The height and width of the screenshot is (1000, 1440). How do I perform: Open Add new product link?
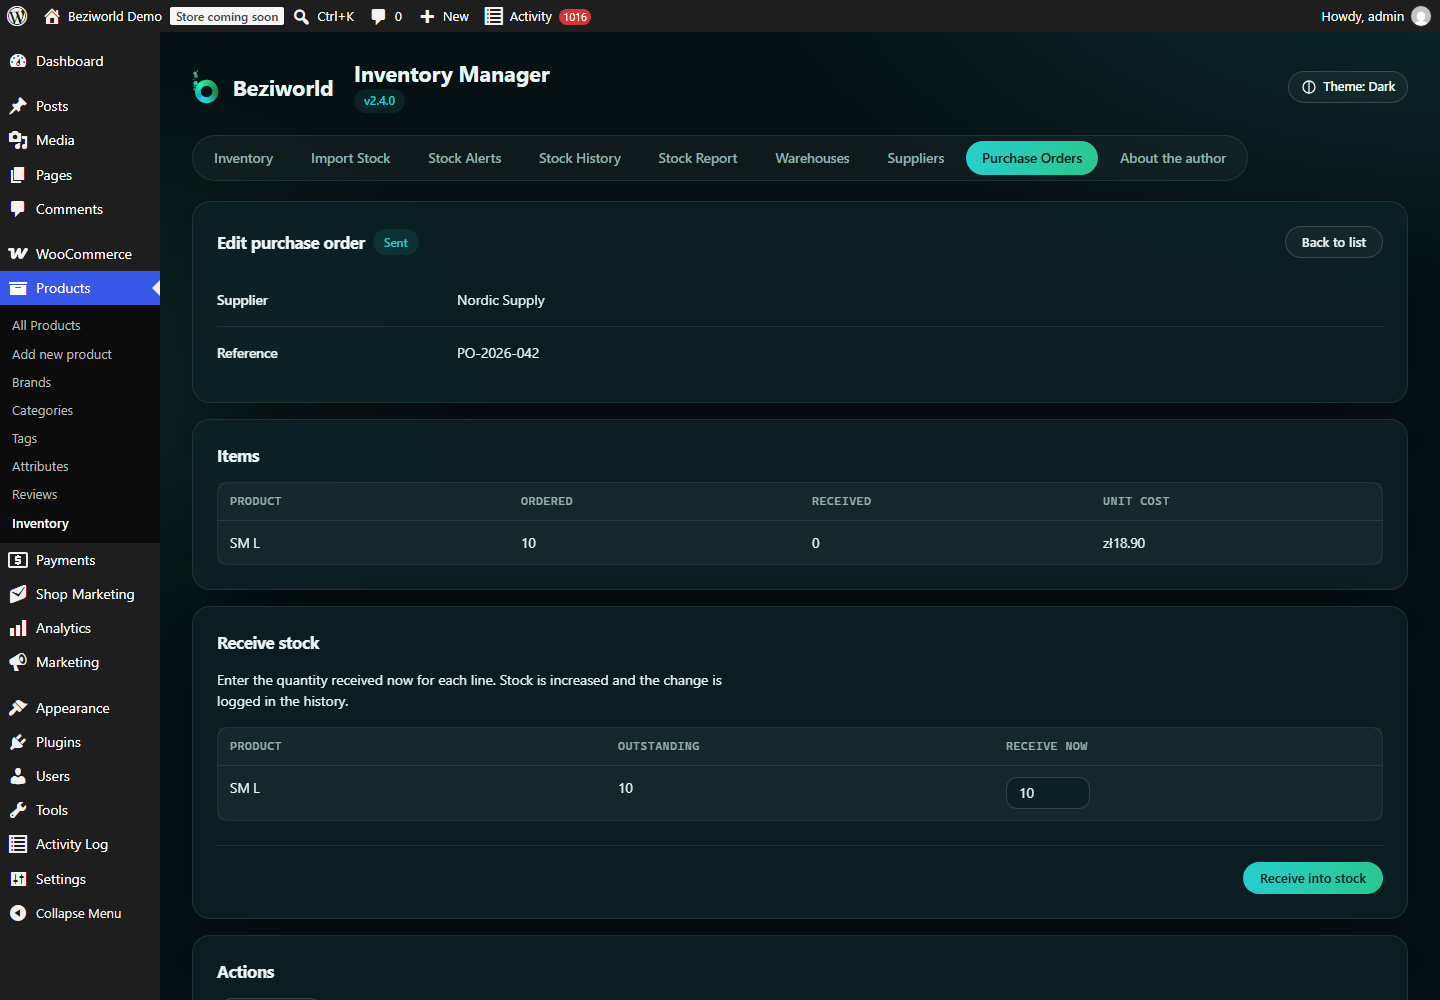click(x=62, y=354)
